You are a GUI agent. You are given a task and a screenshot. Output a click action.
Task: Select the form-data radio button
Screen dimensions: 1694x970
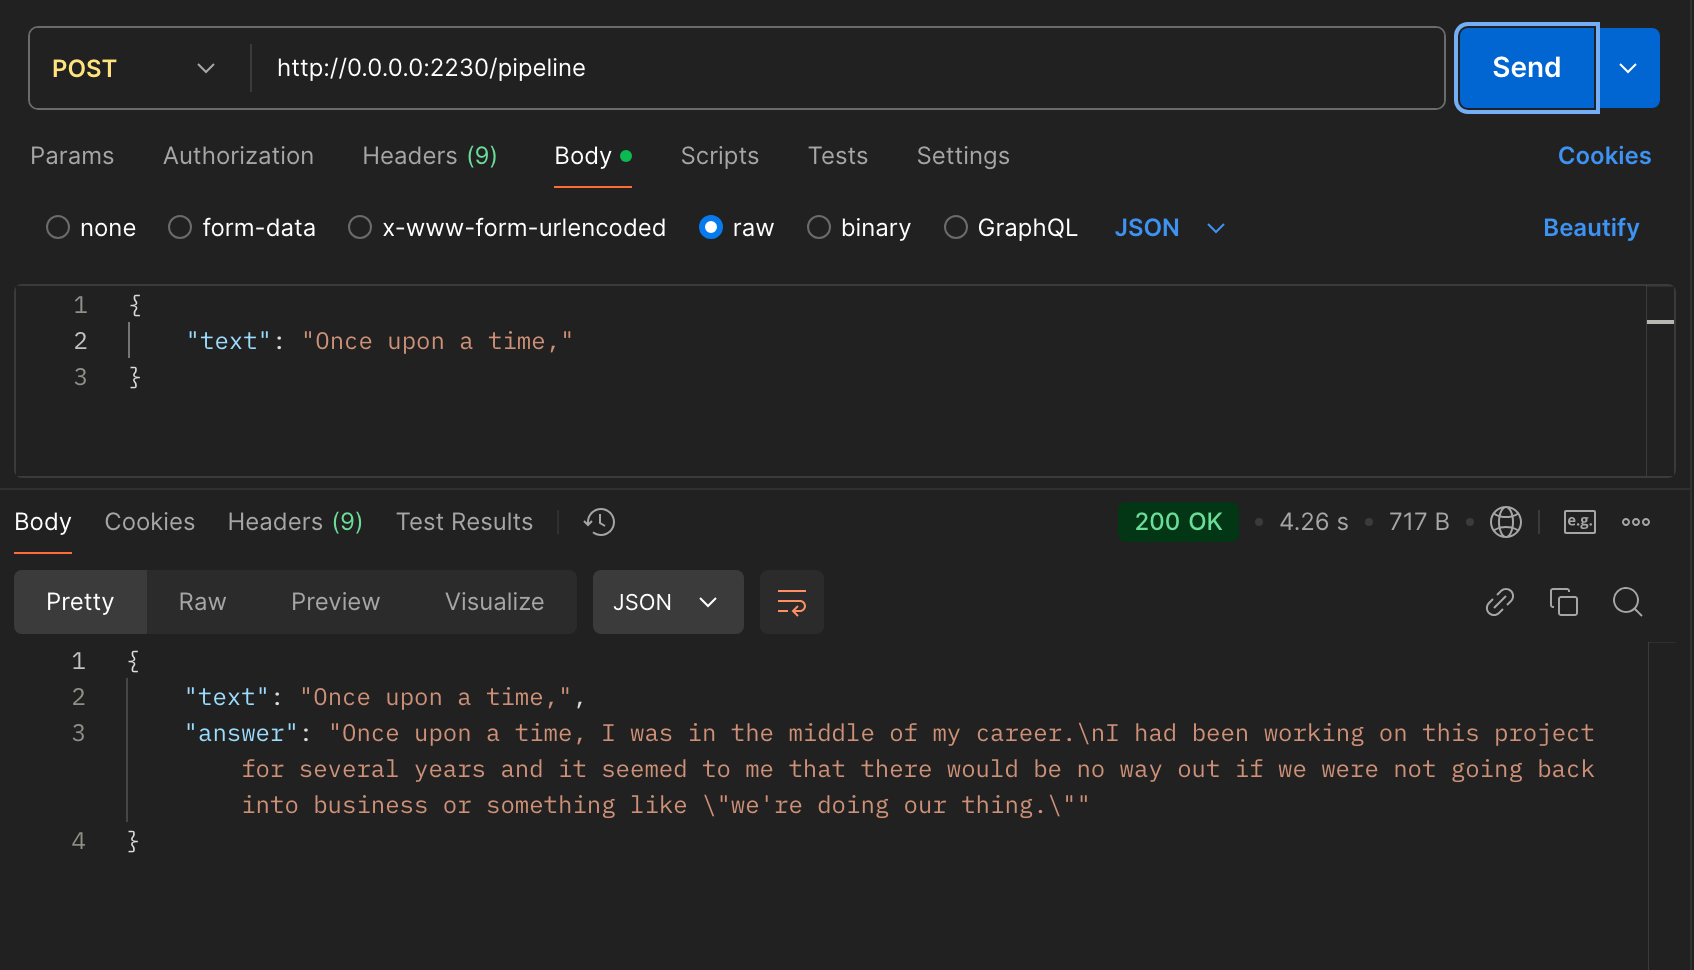click(180, 228)
